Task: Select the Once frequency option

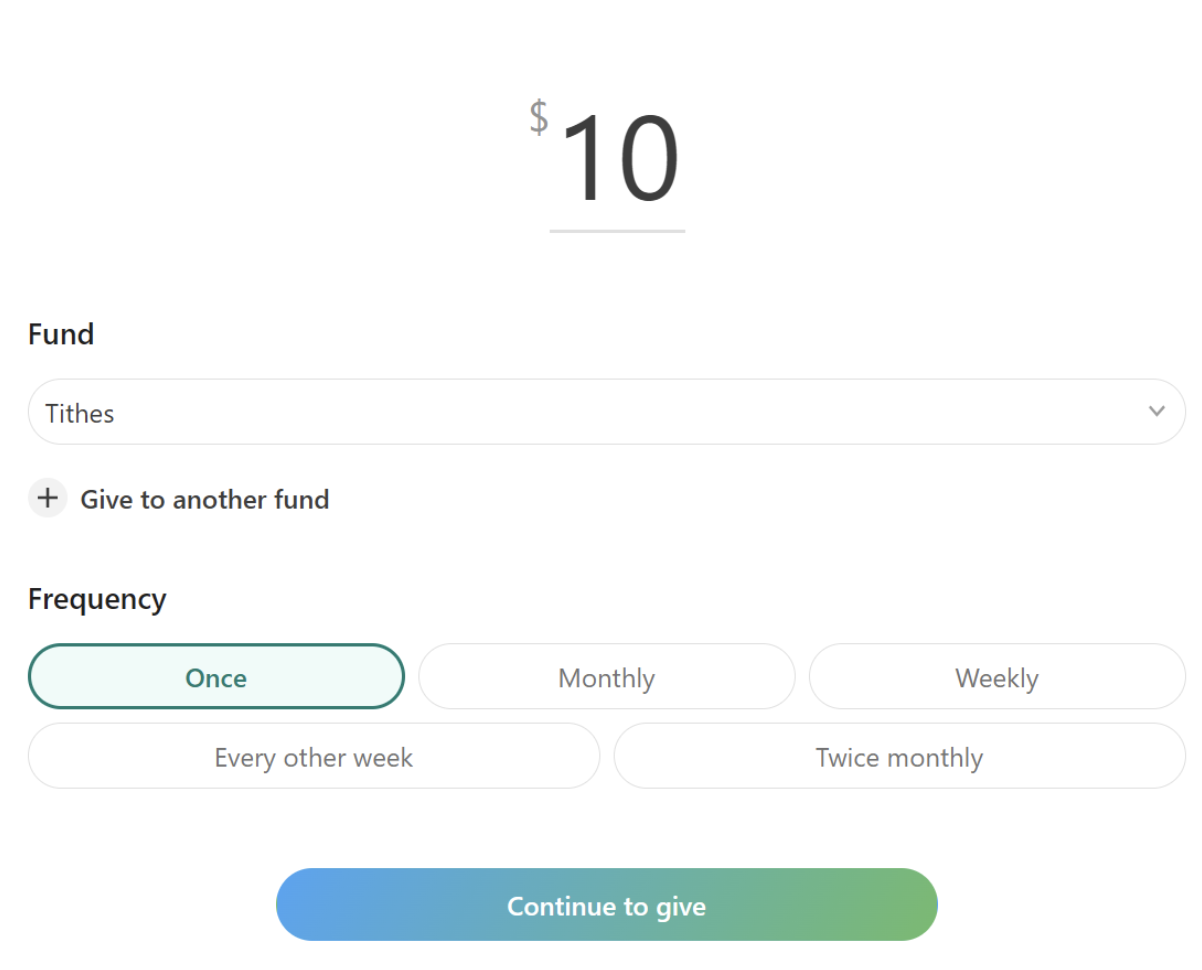Action: coord(216,677)
